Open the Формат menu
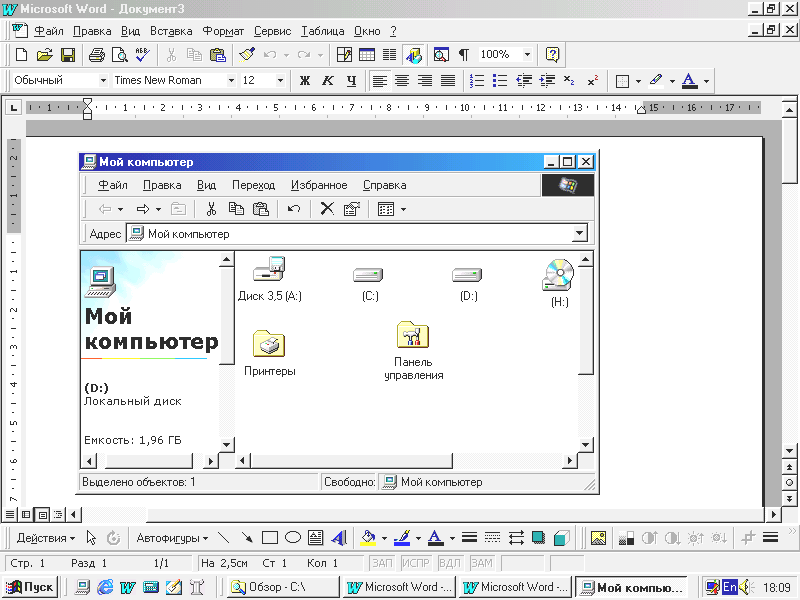The height and width of the screenshot is (600, 800). [223, 31]
